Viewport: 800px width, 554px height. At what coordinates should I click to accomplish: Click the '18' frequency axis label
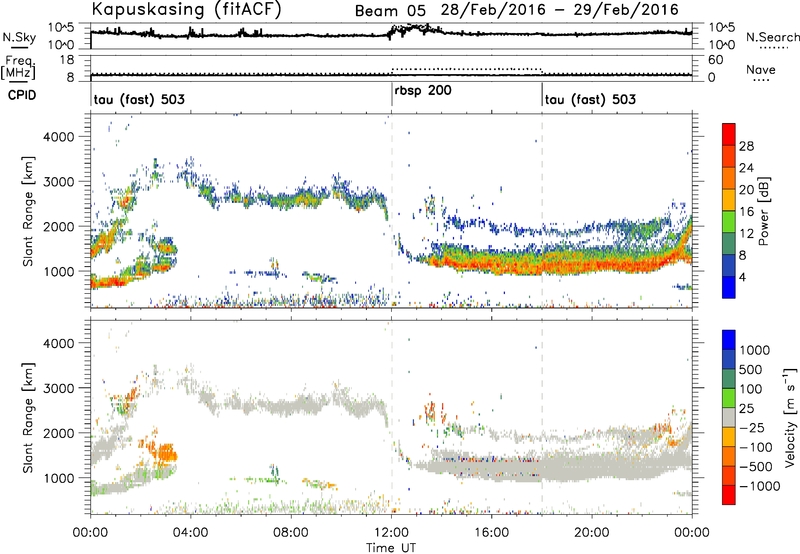tap(67, 60)
